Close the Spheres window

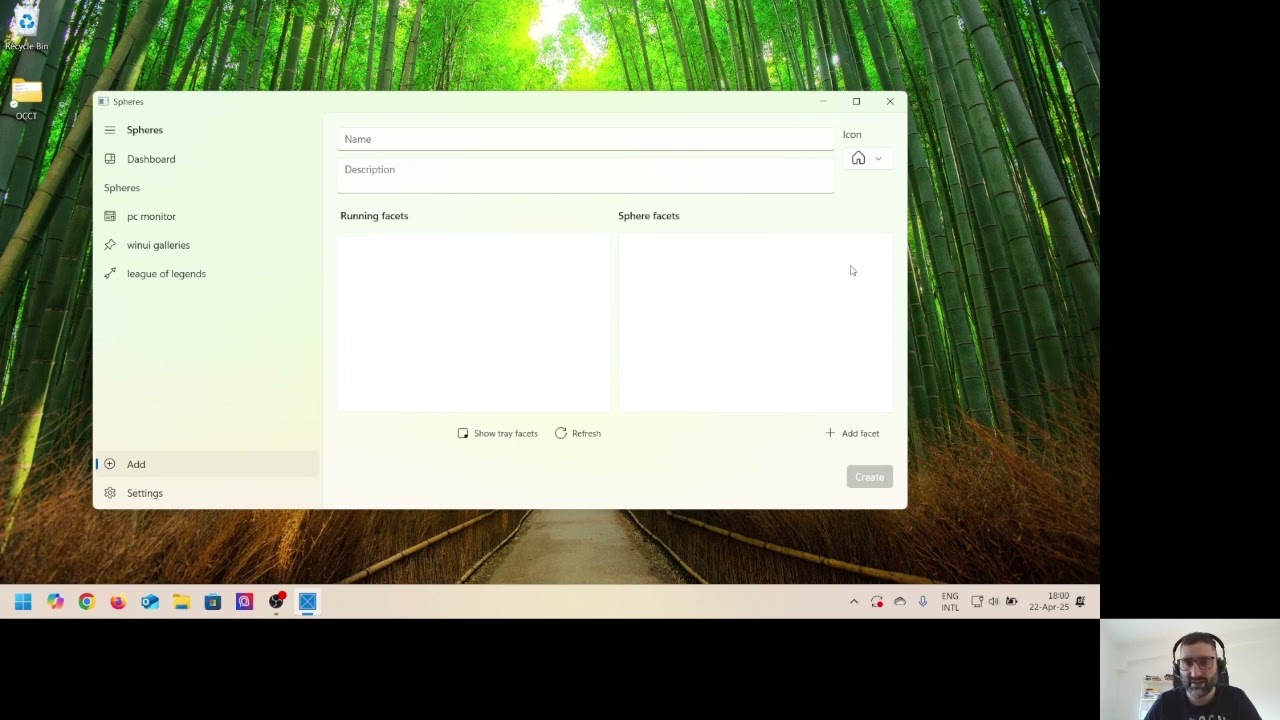(890, 101)
